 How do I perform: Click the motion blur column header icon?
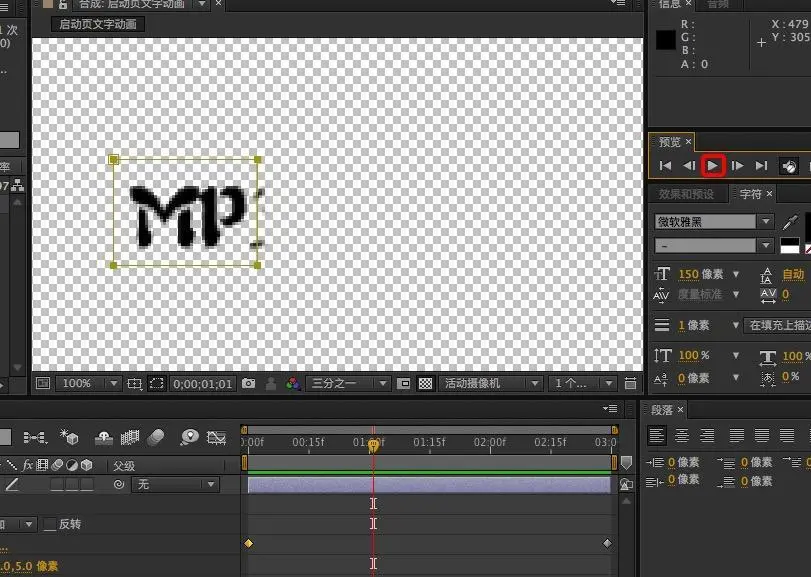coord(57,465)
